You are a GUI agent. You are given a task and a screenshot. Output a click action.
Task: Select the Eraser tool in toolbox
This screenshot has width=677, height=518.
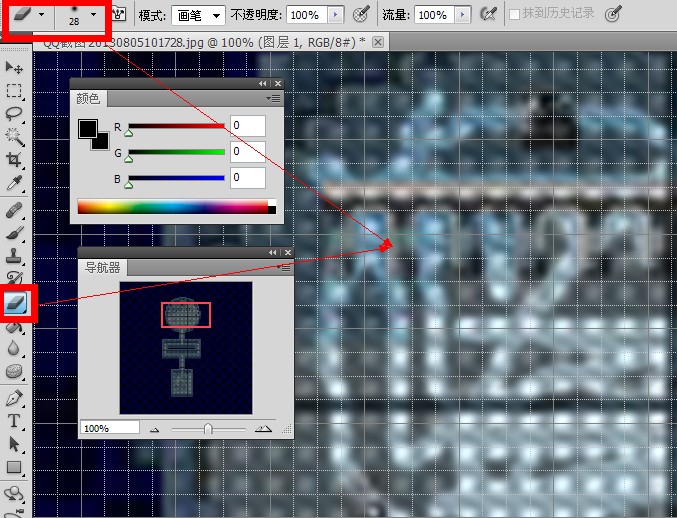(16, 303)
